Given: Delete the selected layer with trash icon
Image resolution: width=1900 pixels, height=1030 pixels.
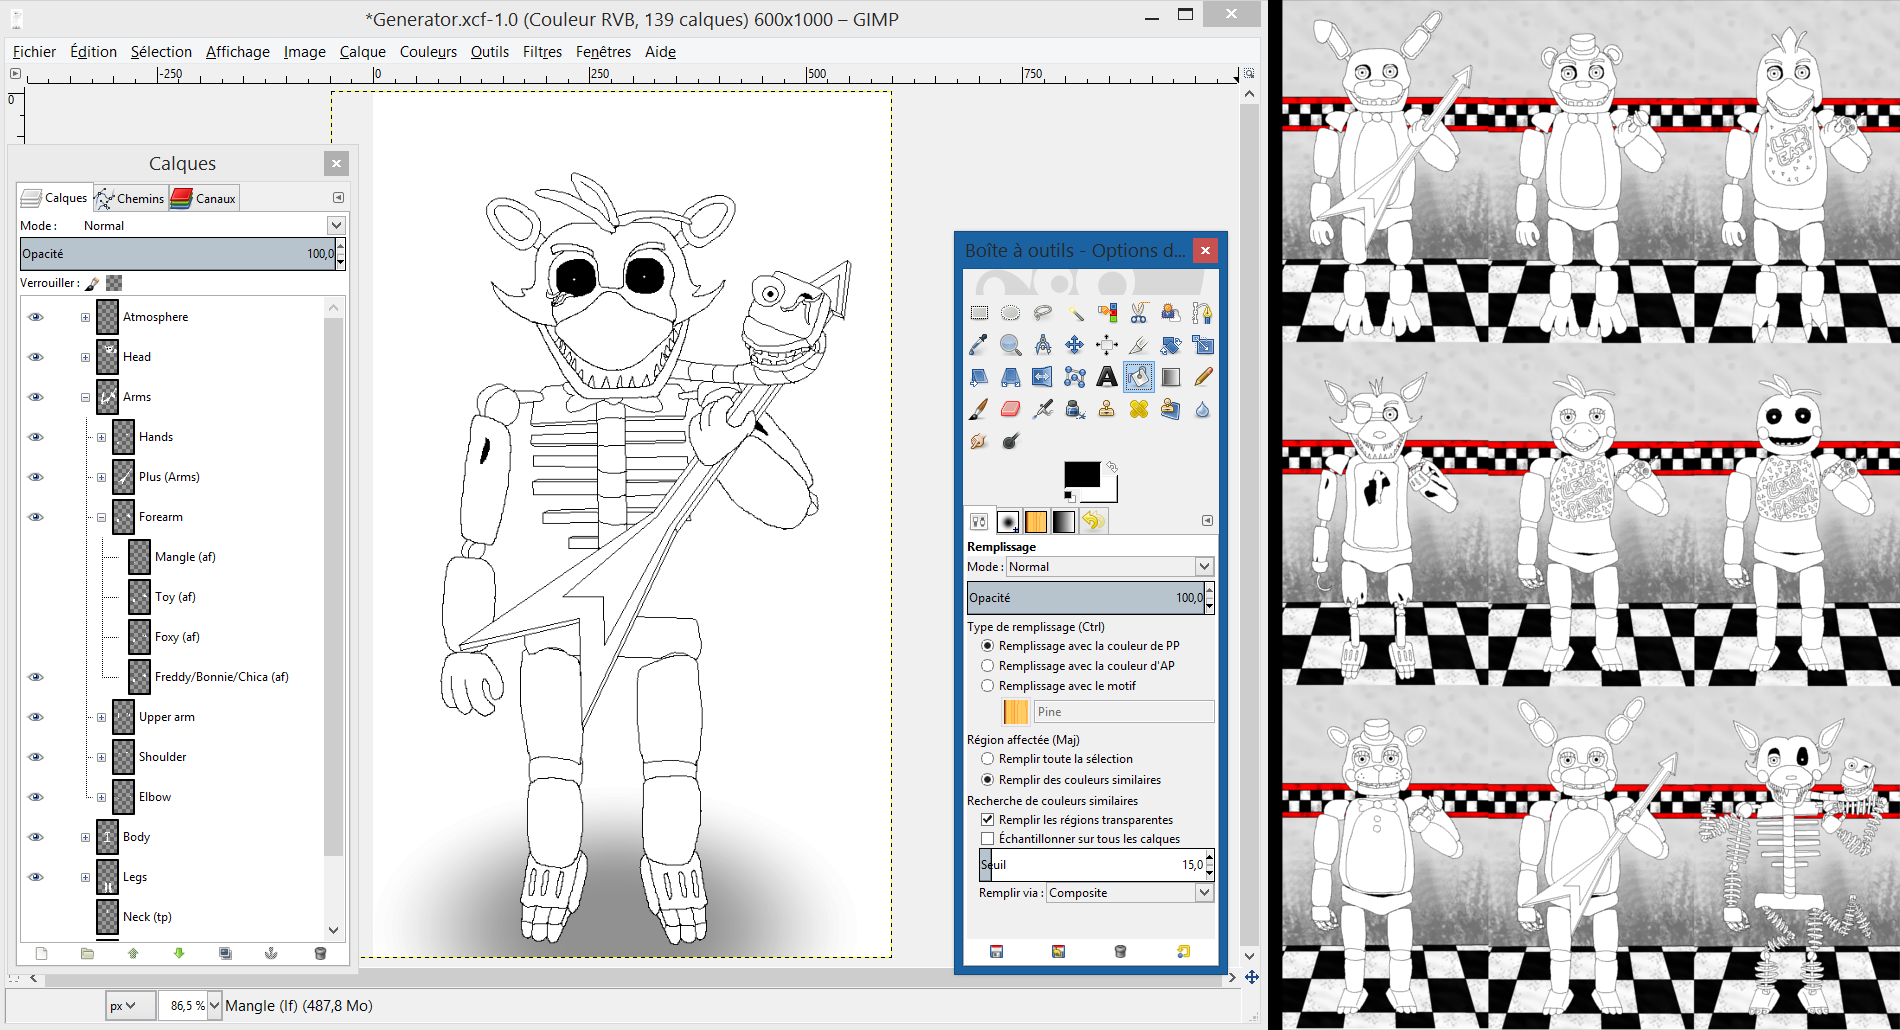Looking at the screenshot, I should coord(320,953).
